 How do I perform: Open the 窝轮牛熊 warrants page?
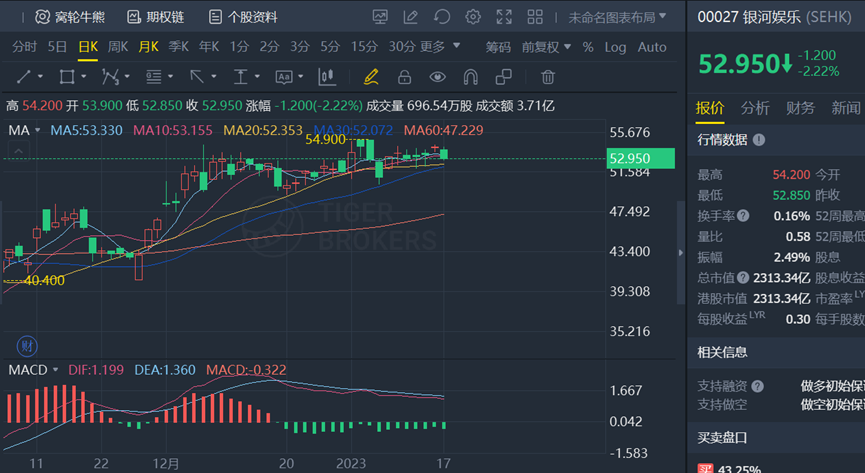coord(70,17)
